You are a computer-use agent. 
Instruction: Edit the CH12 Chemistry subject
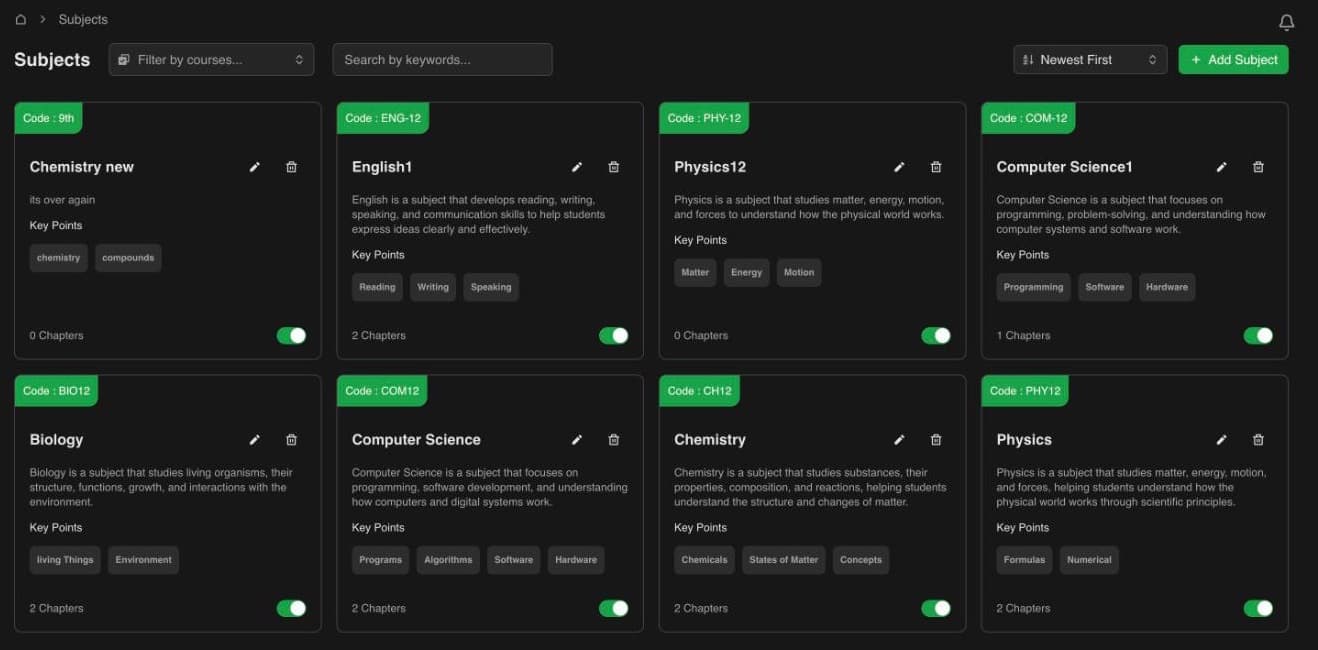(899, 439)
